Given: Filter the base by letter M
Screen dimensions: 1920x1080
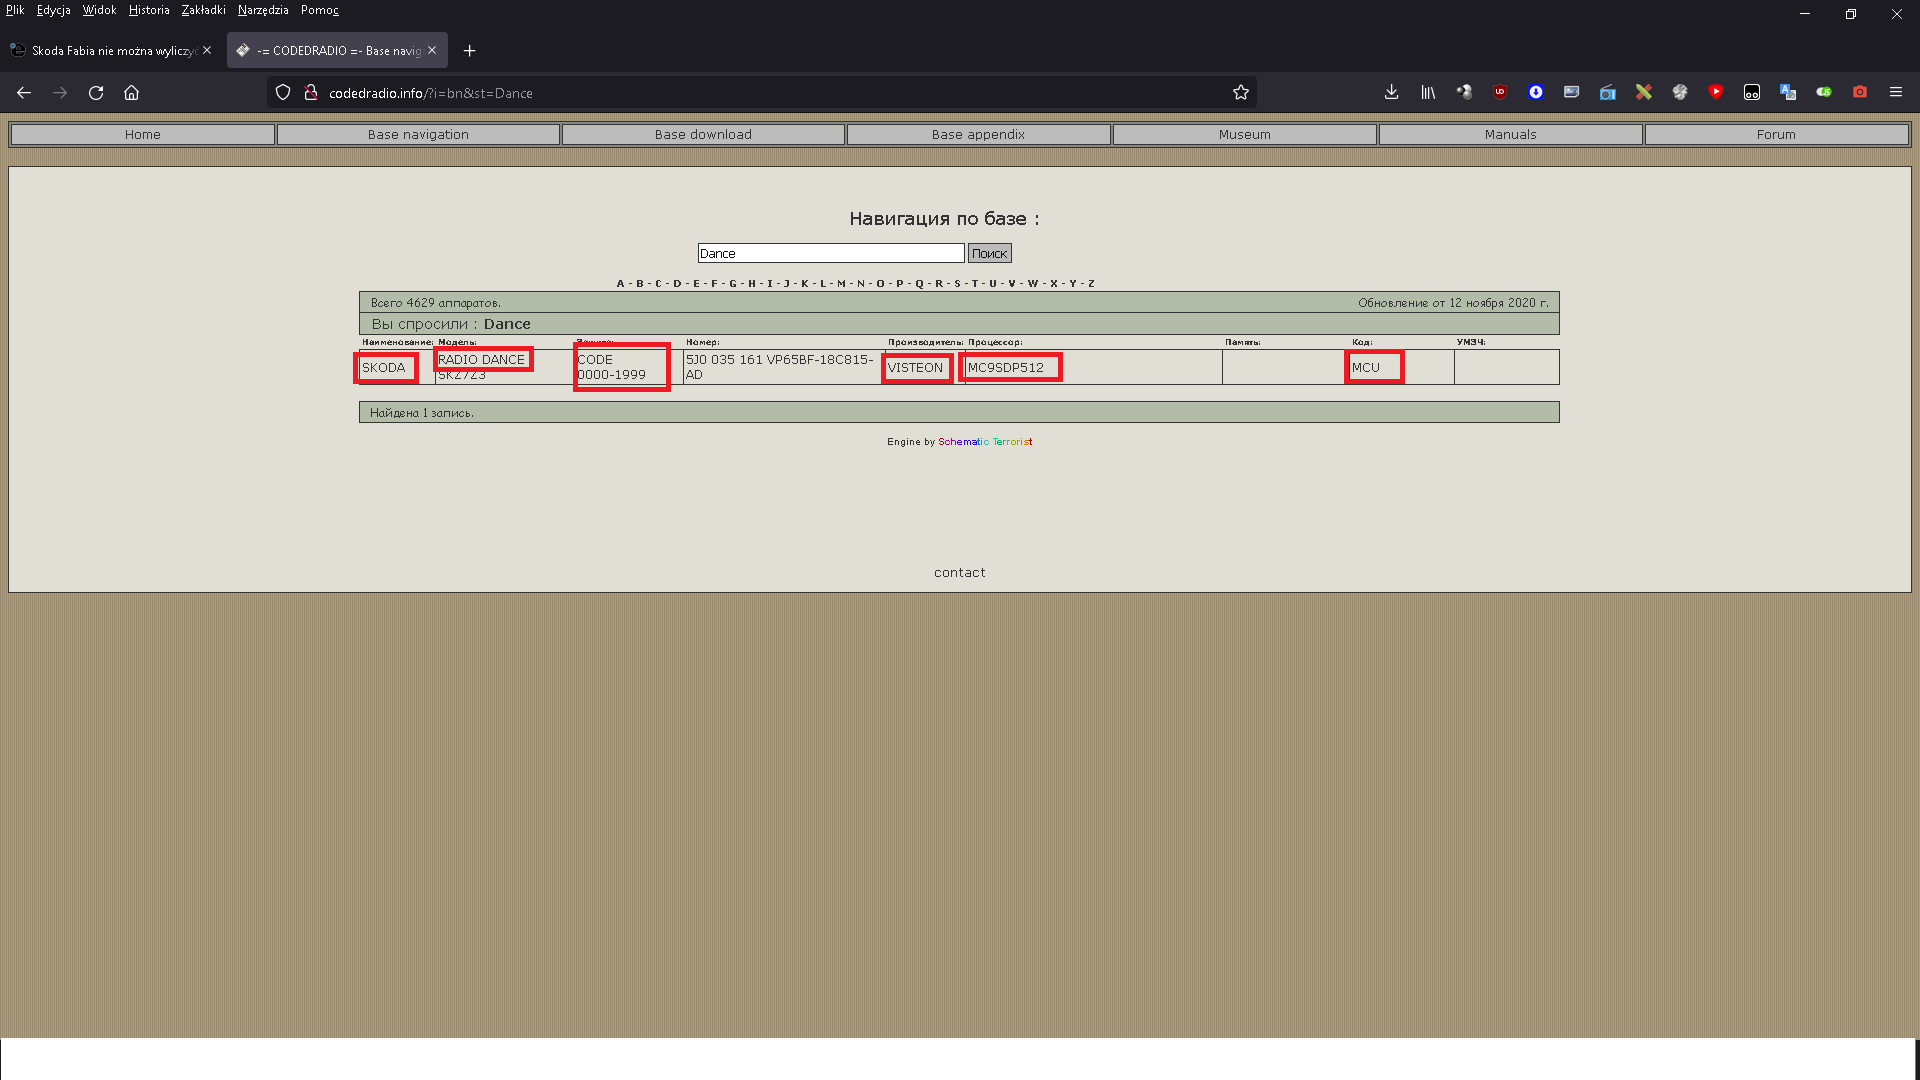Looking at the screenshot, I should pos(841,284).
